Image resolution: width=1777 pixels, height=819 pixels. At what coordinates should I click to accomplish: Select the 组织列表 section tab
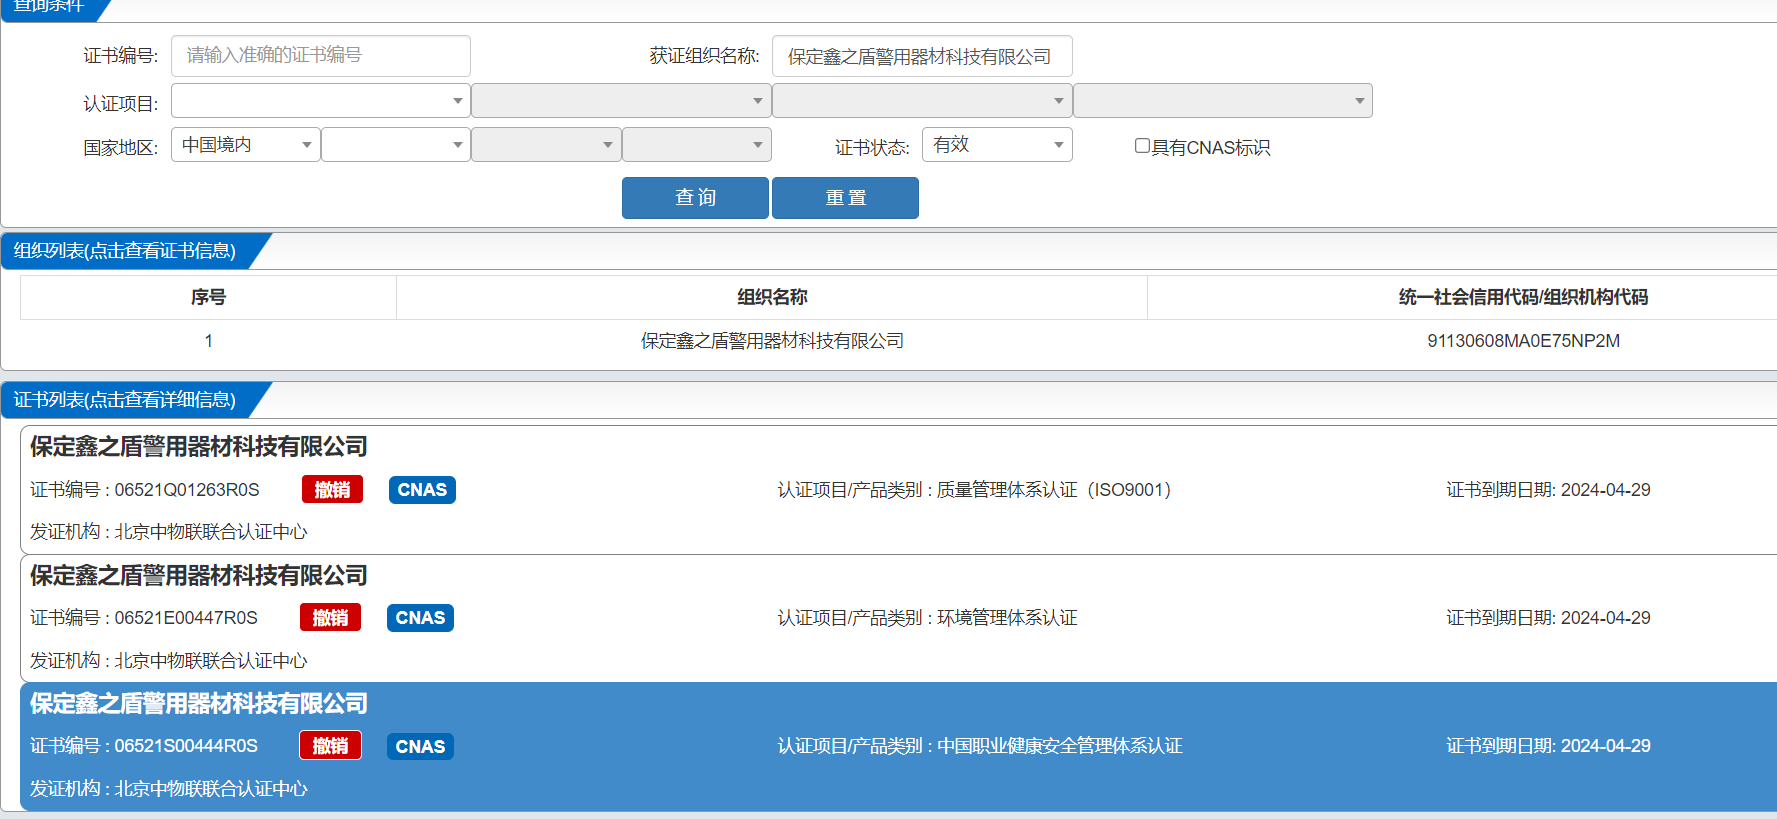[x=125, y=251]
